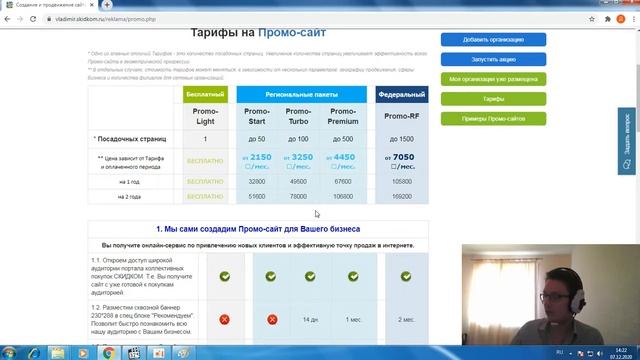Click heading 'Мы сами создадим Промо-сайт для Вашего бизнеса'
The width and height of the screenshot is (640, 360).
258,229
